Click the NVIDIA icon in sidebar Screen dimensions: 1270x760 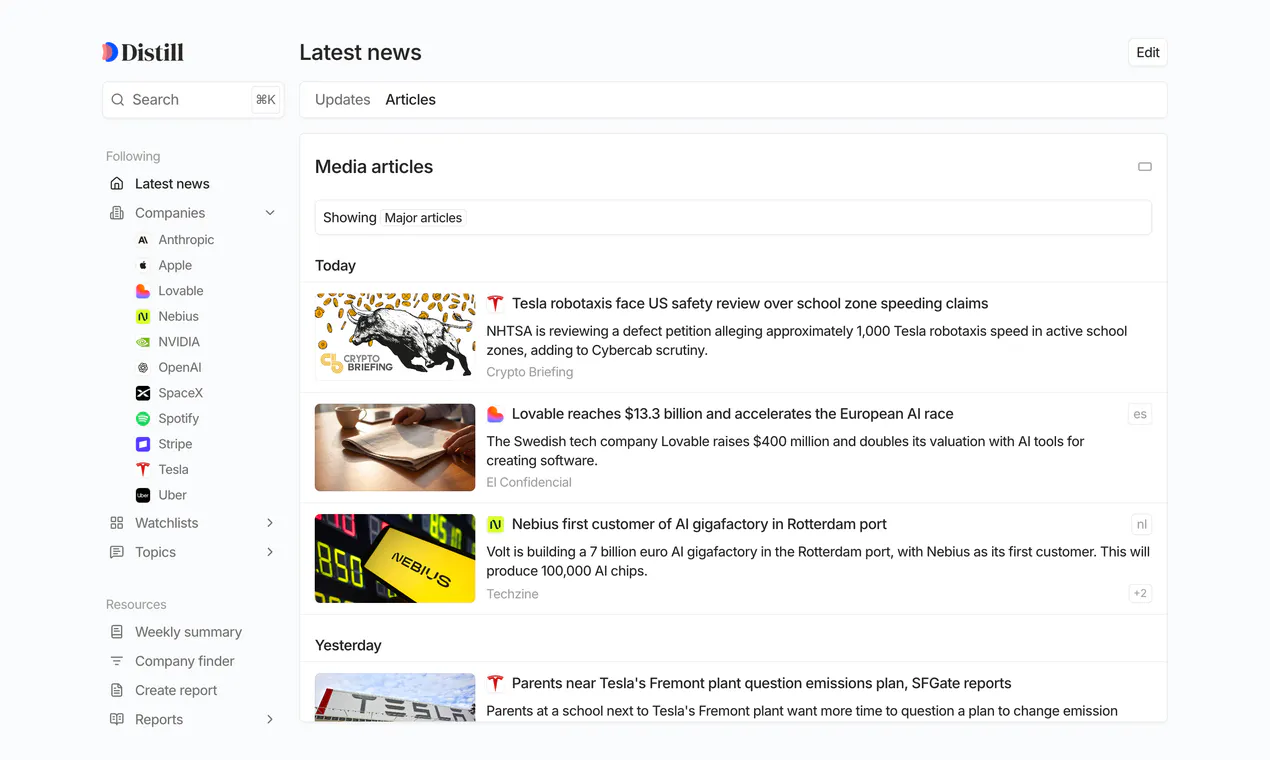click(143, 342)
